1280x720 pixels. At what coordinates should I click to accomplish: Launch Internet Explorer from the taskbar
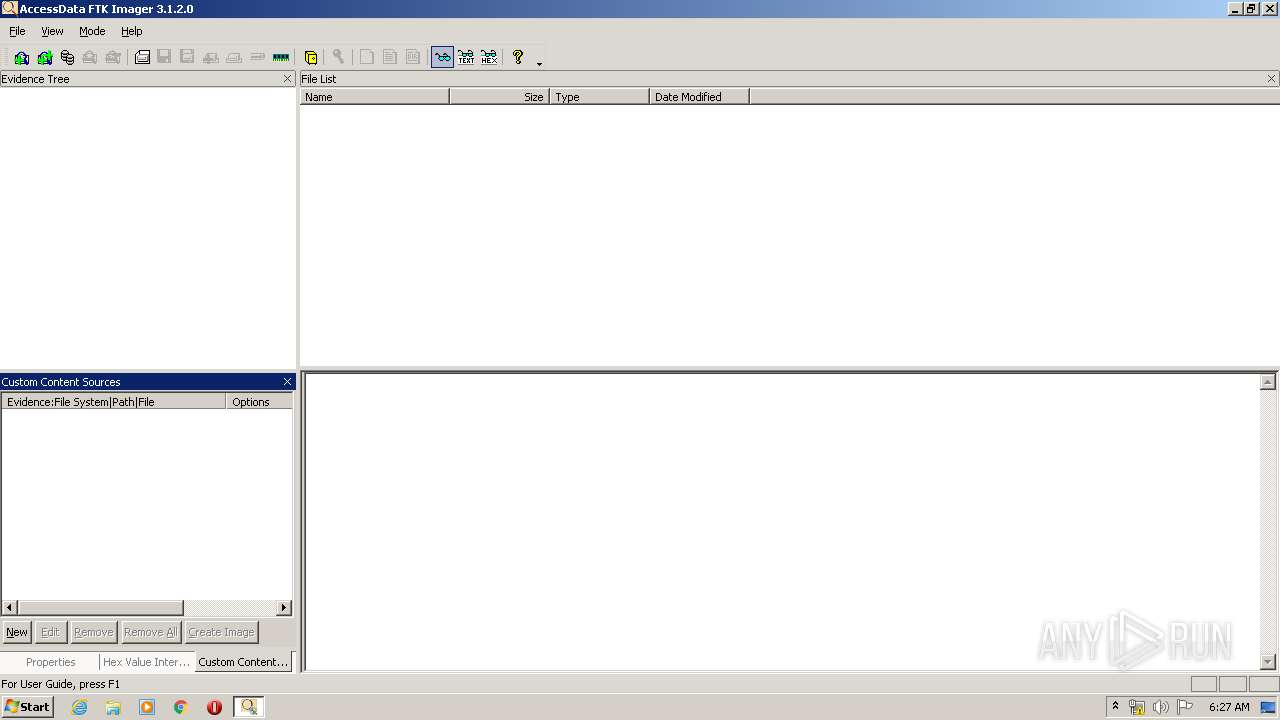pyautogui.click(x=79, y=707)
